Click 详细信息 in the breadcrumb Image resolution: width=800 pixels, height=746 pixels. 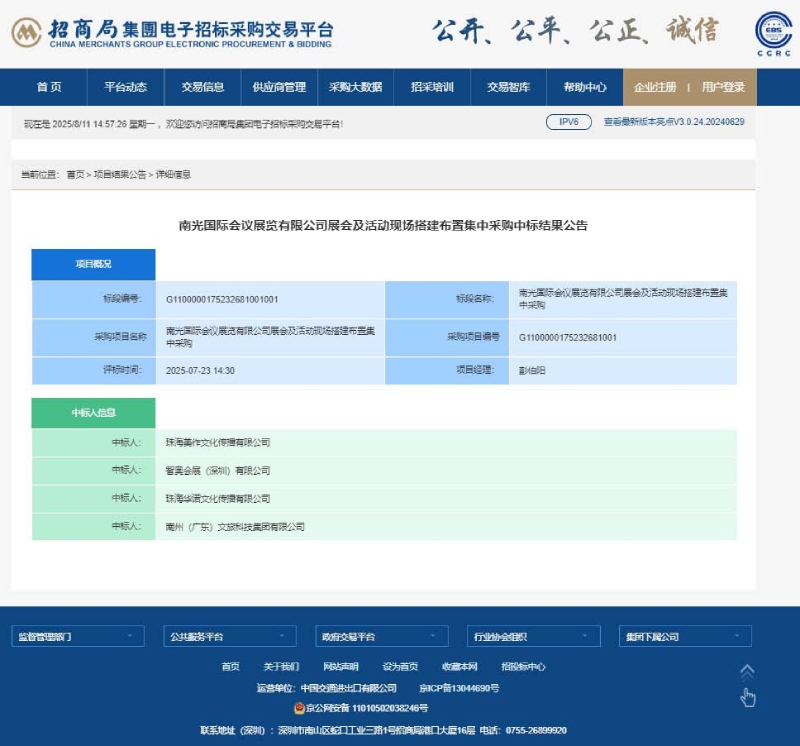click(173, 175)
